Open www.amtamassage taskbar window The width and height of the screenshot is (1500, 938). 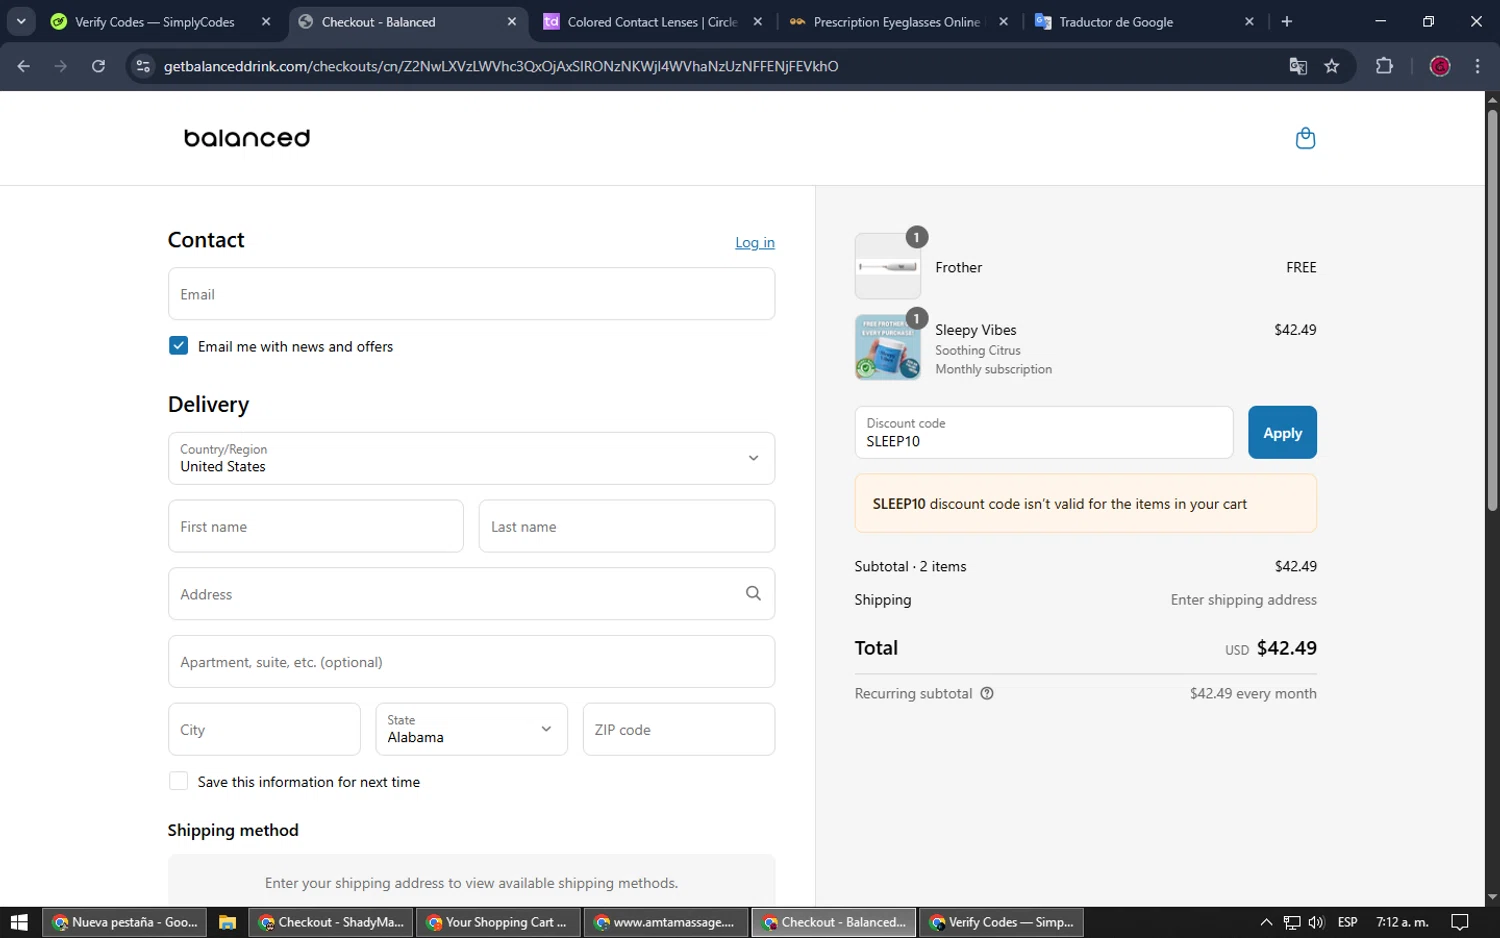click(665, 922)
